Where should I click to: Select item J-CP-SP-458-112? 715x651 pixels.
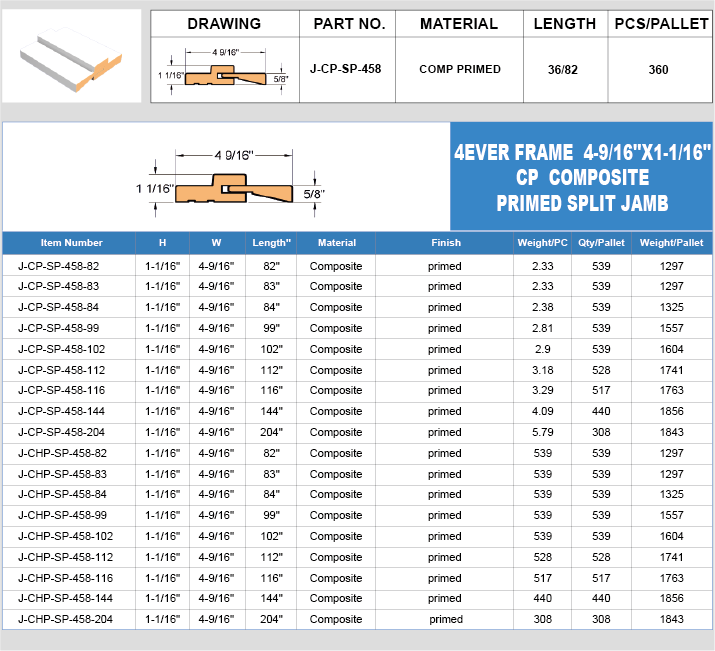(x=62, y=370)
